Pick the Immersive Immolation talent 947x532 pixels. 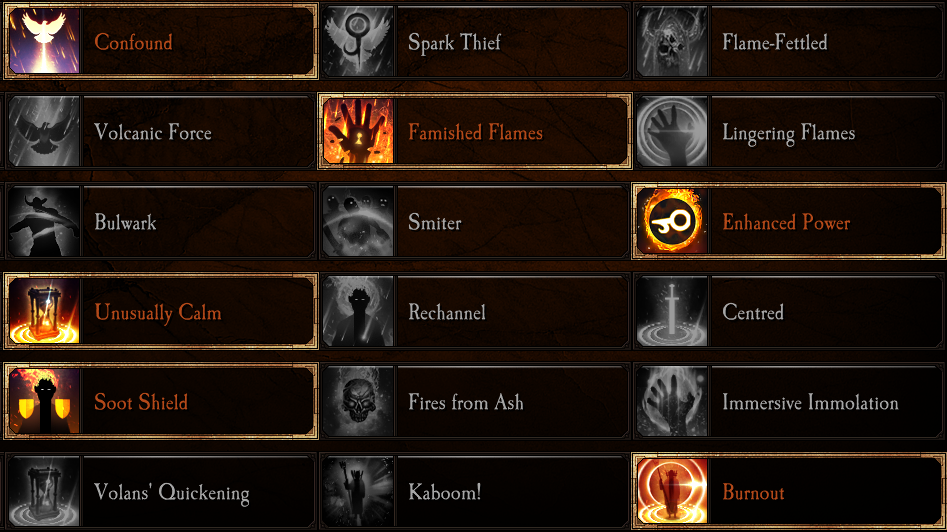788,401
